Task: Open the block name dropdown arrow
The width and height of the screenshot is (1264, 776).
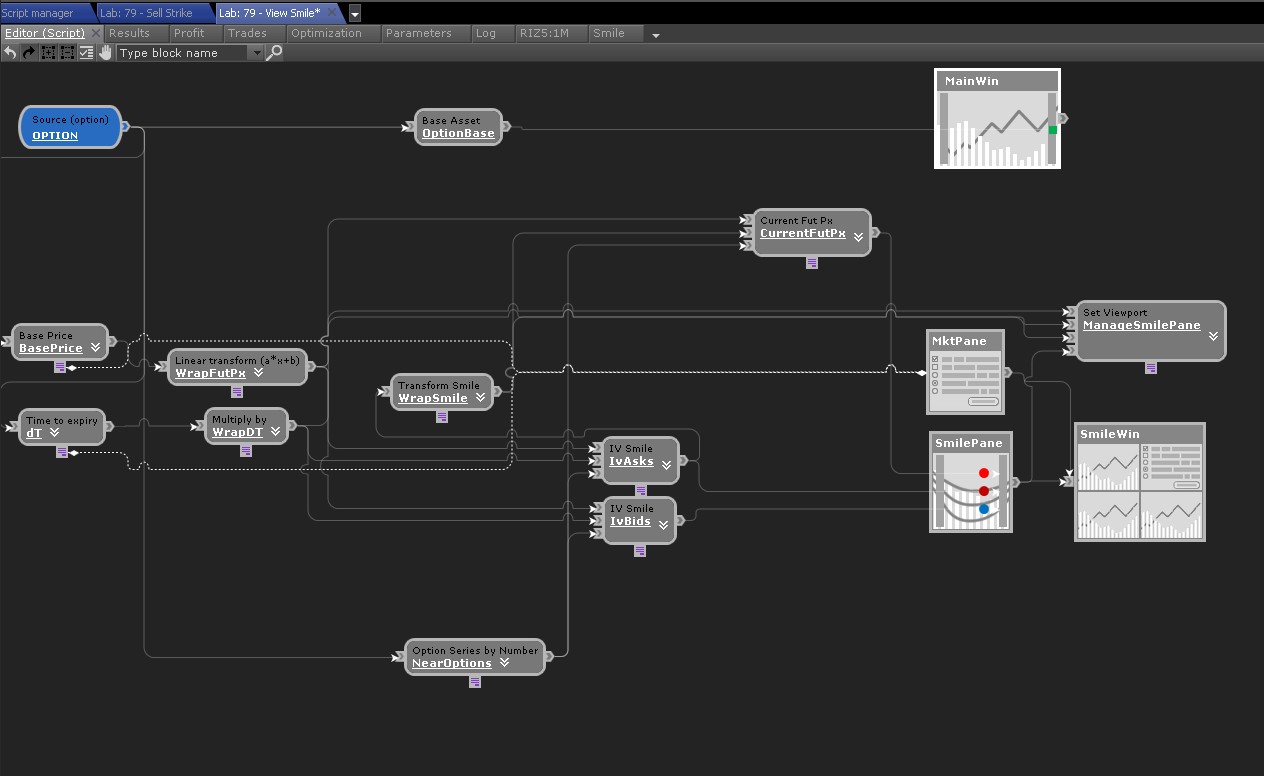Action: point(256,53)
